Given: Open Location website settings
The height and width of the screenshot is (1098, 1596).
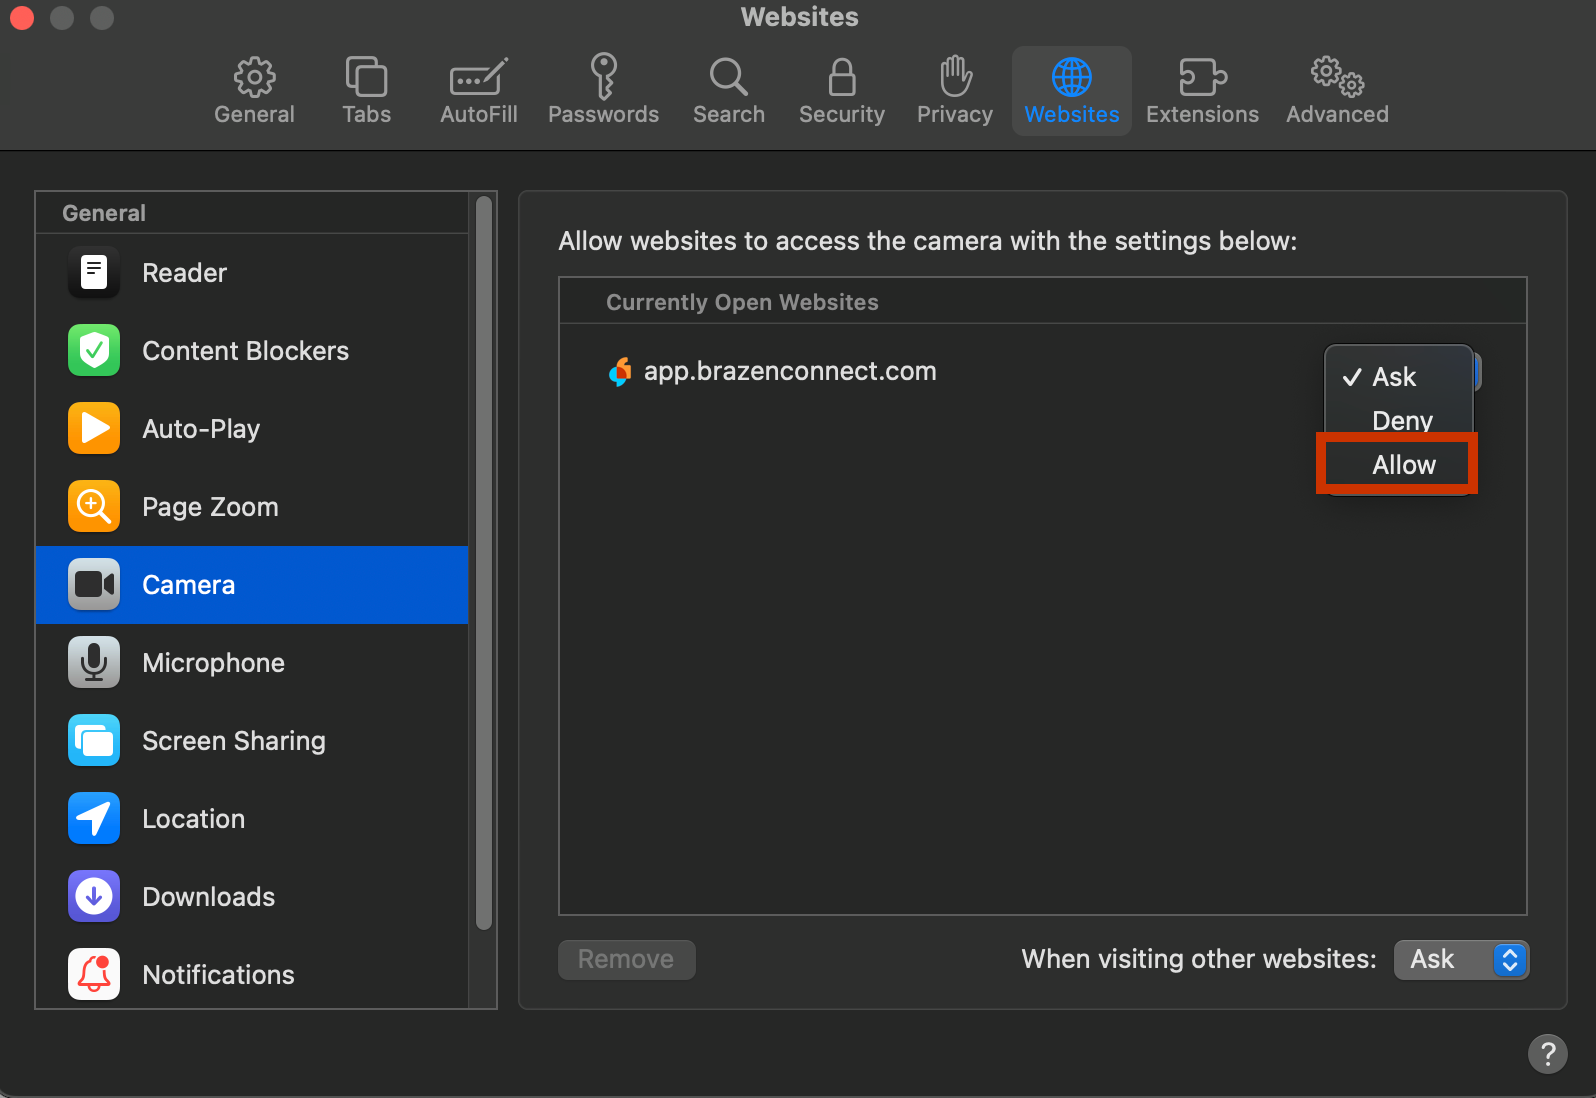Looking at the screenshot, I should pyautogui.click(x=252, y=819).
